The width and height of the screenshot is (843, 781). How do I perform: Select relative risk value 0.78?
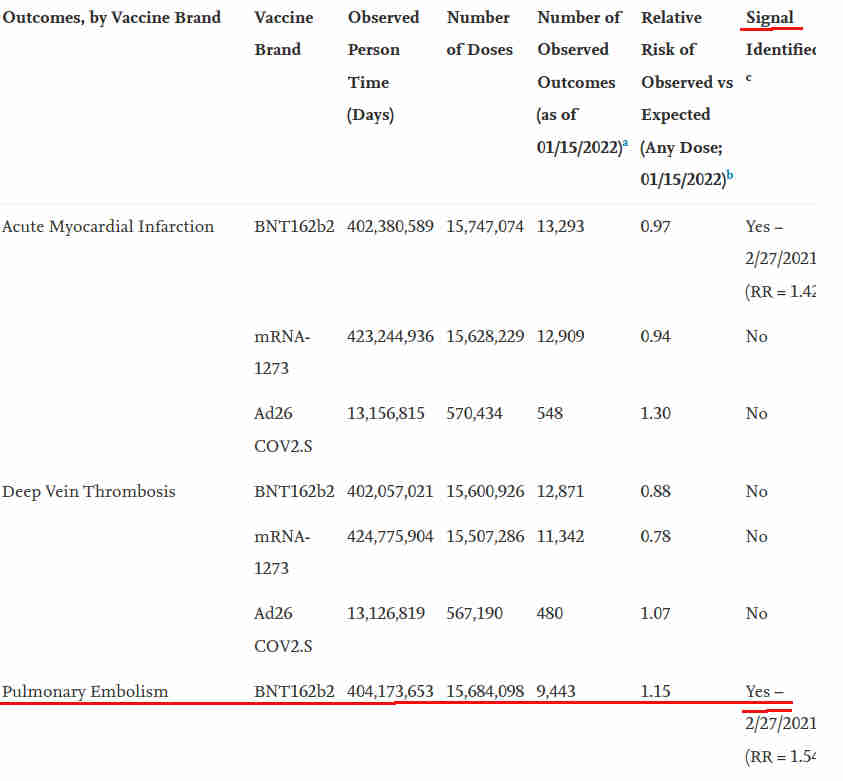(655, 536)
